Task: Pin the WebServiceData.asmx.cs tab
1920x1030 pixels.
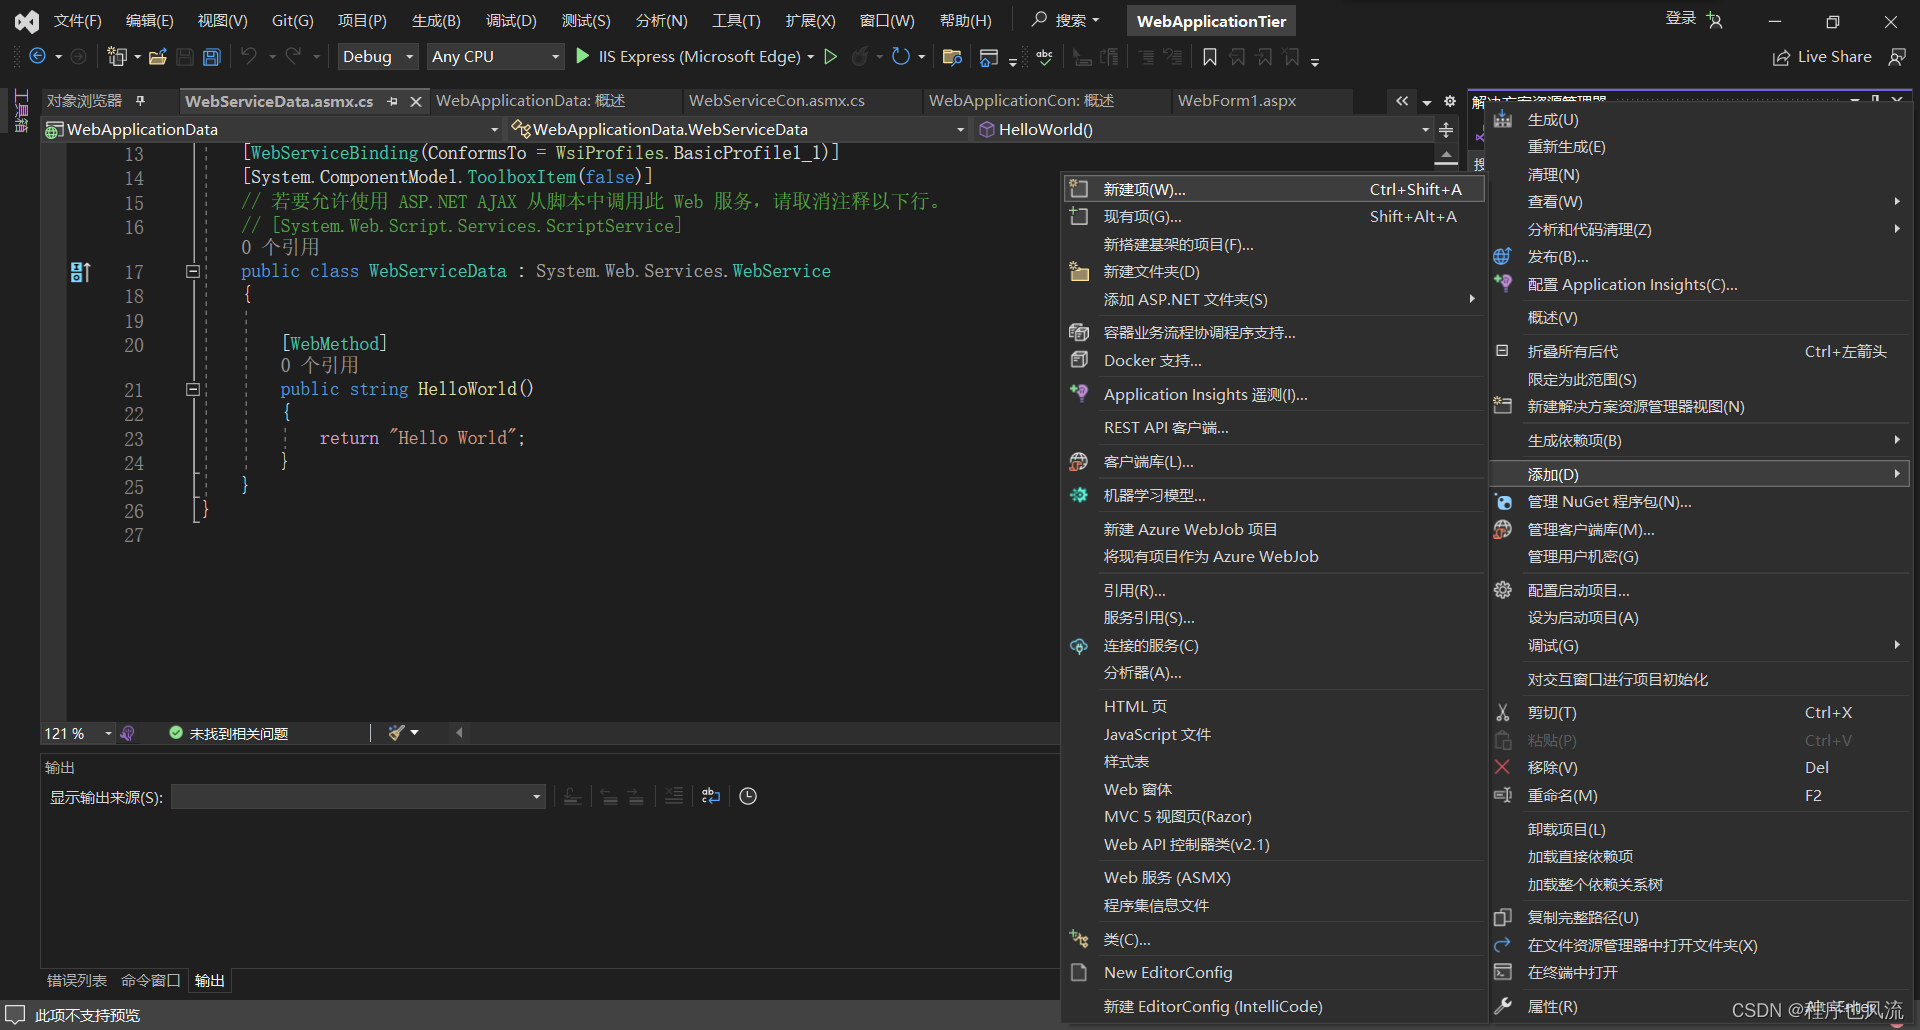Action: click(x=392, y=101)
